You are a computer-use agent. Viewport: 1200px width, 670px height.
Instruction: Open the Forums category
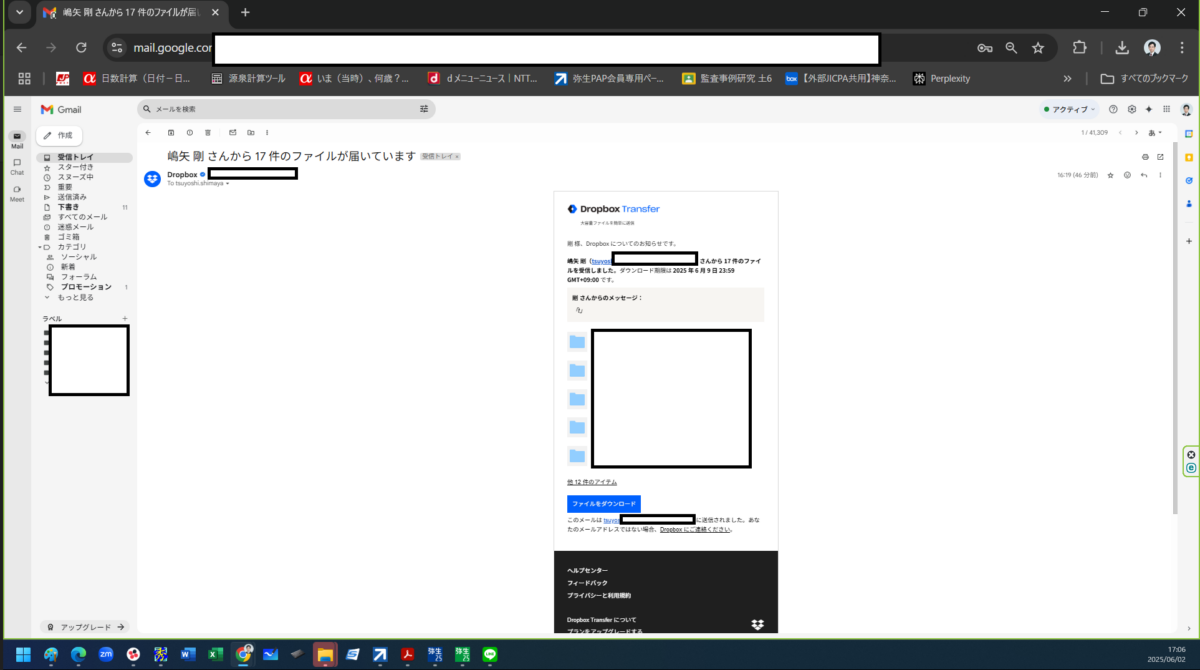click(78, 277)
